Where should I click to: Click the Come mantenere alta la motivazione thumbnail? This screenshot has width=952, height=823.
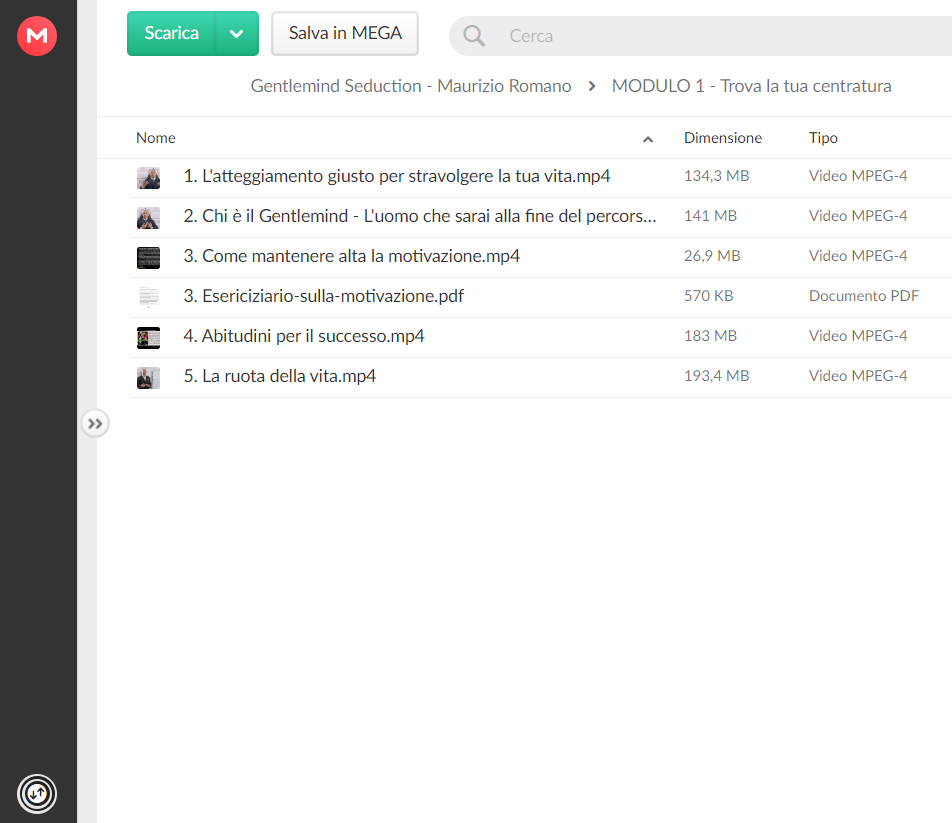tap(149, 258)
